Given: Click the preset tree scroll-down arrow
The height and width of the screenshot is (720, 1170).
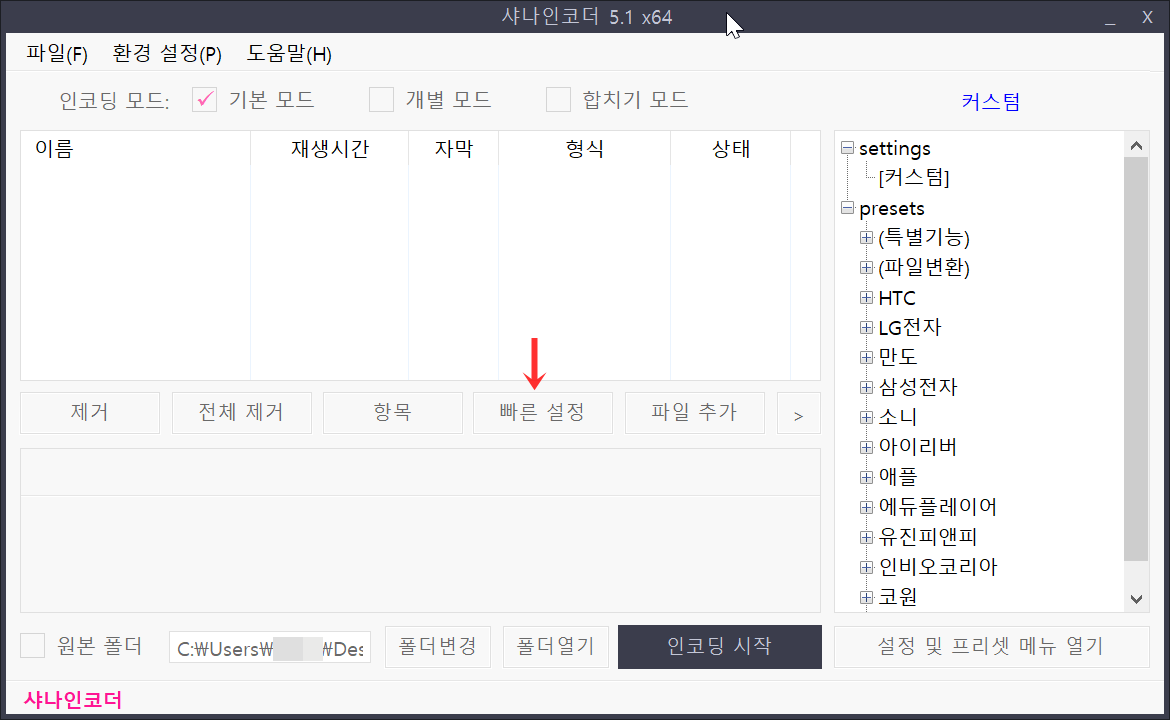Looking at the screenshot, I should pyautogui.click(x=1136, y=598).
